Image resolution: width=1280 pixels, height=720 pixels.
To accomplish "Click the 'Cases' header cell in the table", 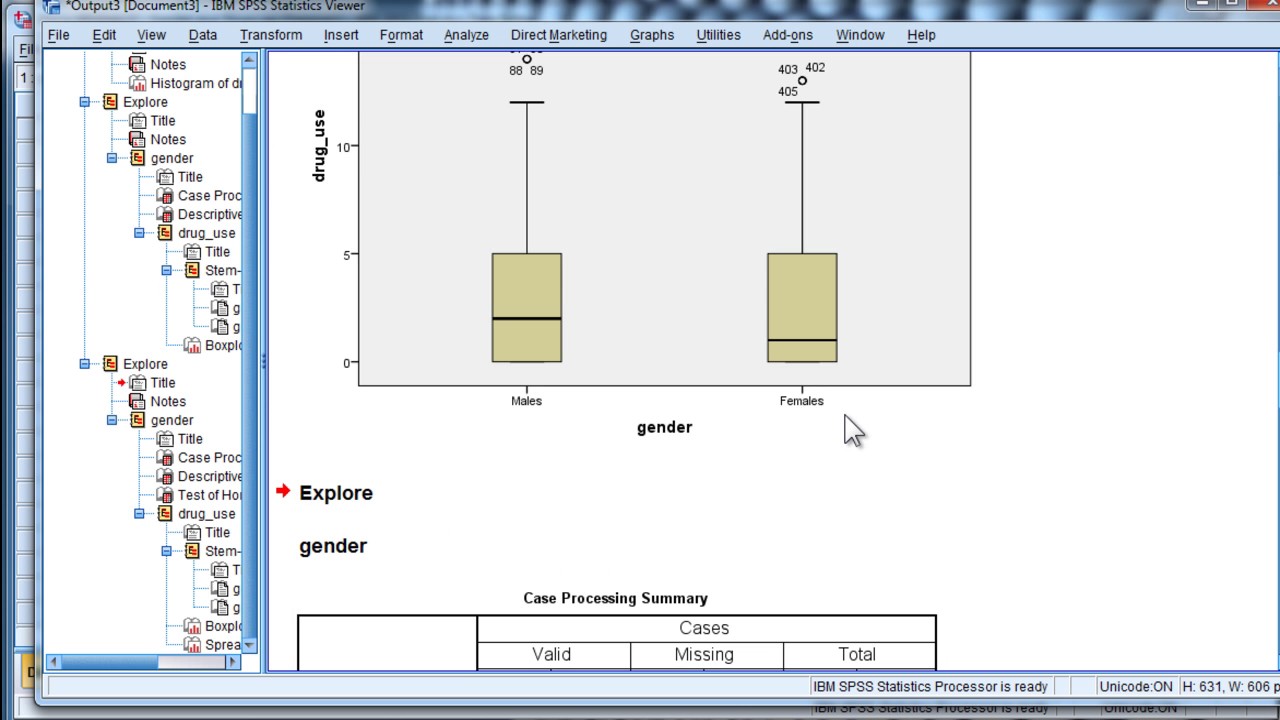I will (x=705, y=628).
